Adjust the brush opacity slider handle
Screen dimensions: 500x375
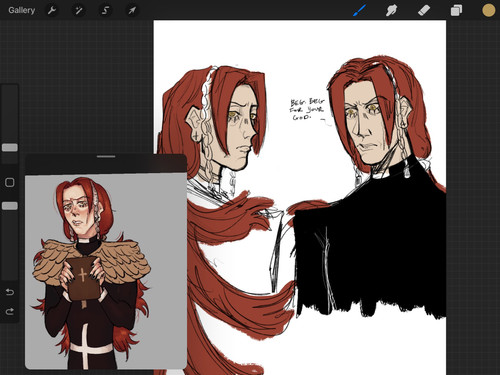[x=10, y=206]
